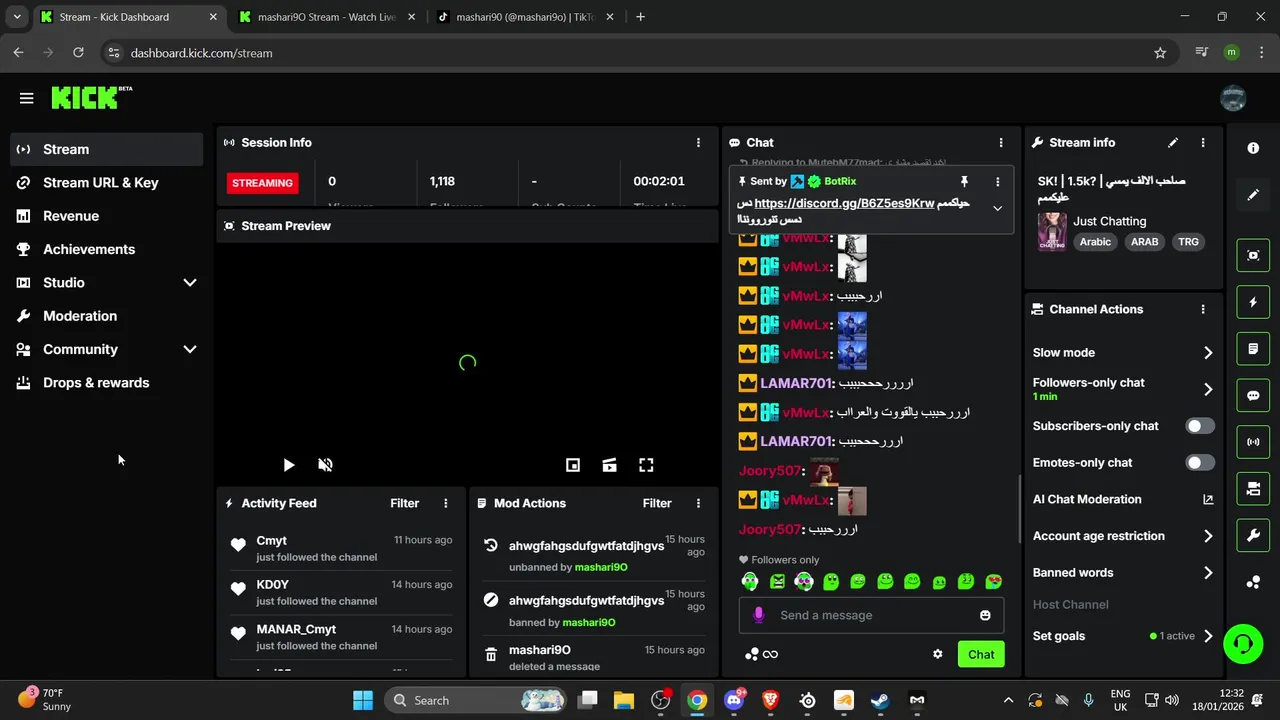Toggle camera-list widget icon in right rail

click(x=1253, y=489)
